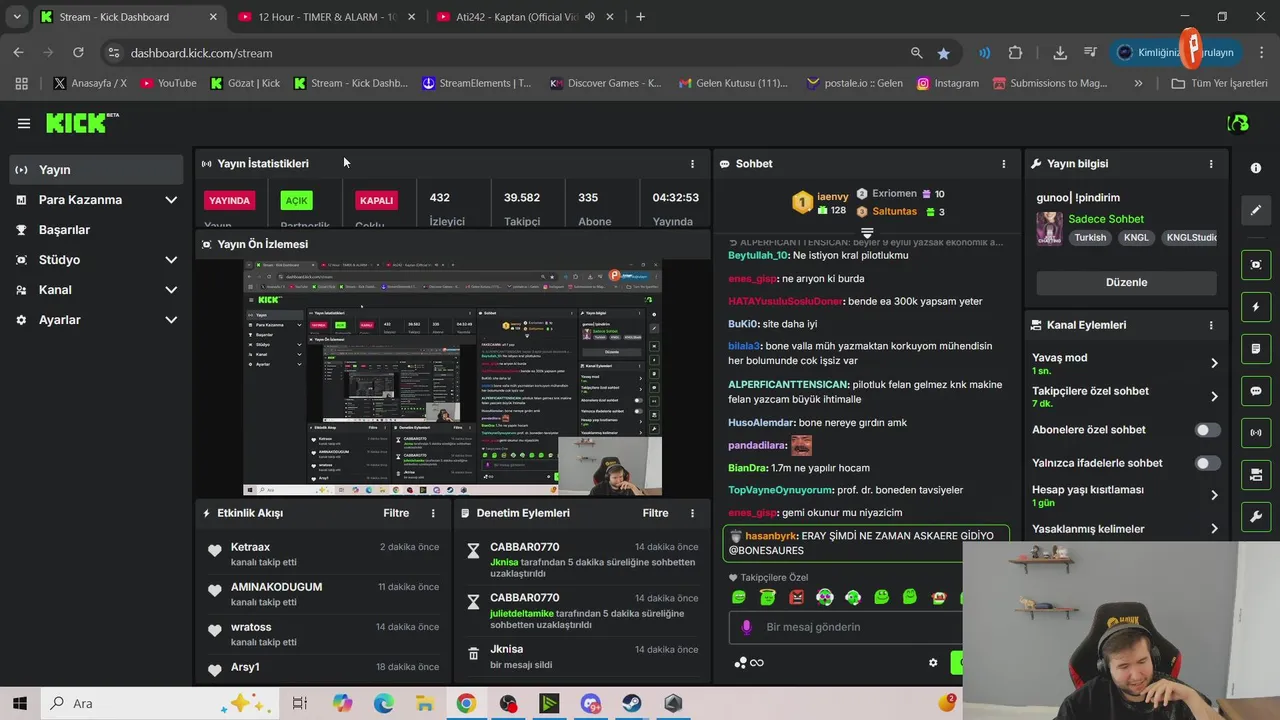This screenshot has width=1280, height=720.
Task: Open File Explorer from the taskbar
Action: pos(424,703)
